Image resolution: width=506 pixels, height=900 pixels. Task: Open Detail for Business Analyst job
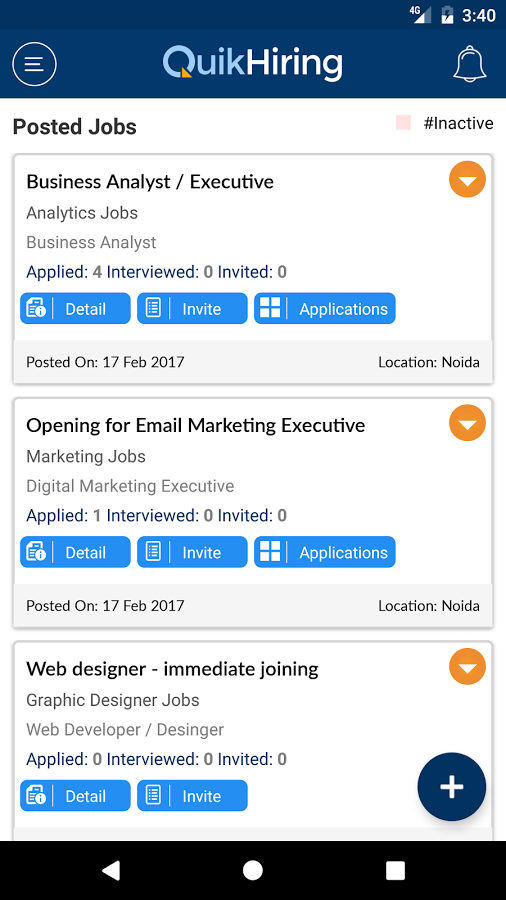pos(76,309)
